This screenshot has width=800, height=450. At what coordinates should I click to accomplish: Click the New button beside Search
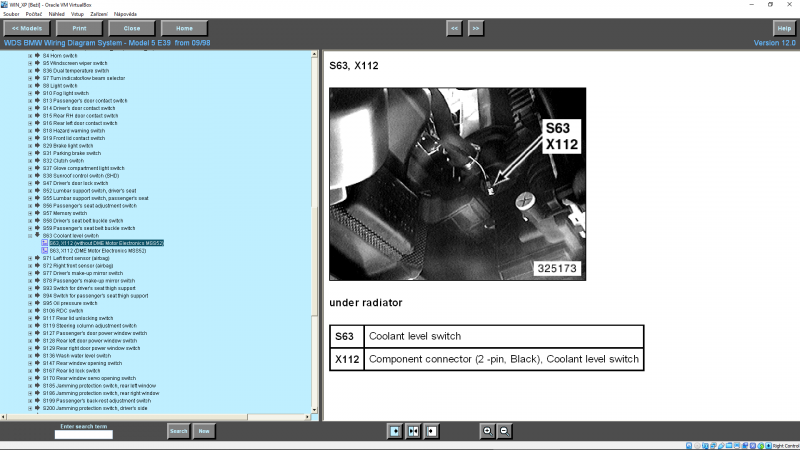pyautogui.click(x=204, y=431)
